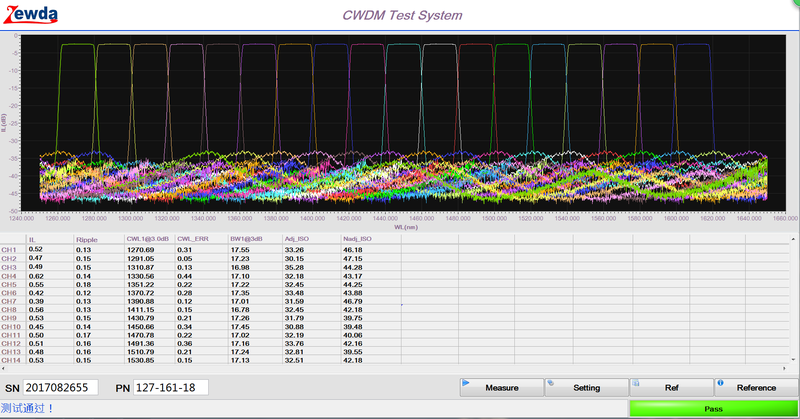Click the info icon on Reference button

pos(720,383)
